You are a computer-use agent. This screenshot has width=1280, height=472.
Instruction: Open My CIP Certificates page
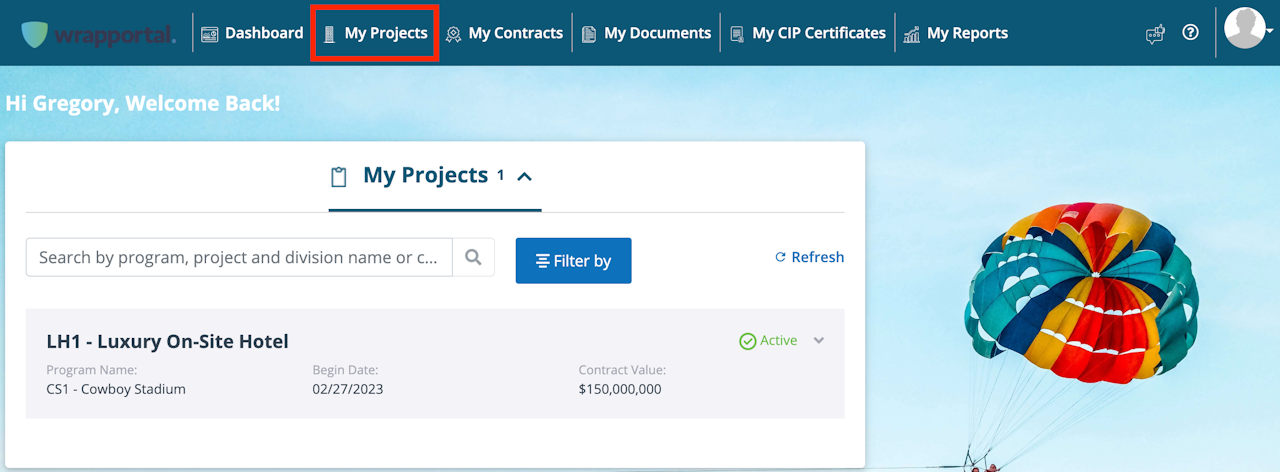tap(807, 33)
